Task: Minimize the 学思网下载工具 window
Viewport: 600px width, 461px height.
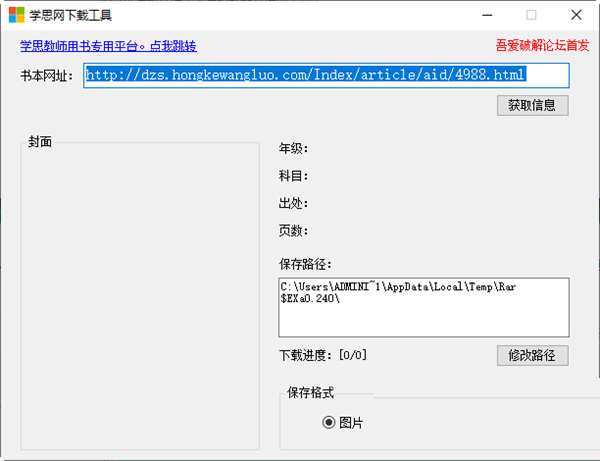Action: [x=487, y=15]
